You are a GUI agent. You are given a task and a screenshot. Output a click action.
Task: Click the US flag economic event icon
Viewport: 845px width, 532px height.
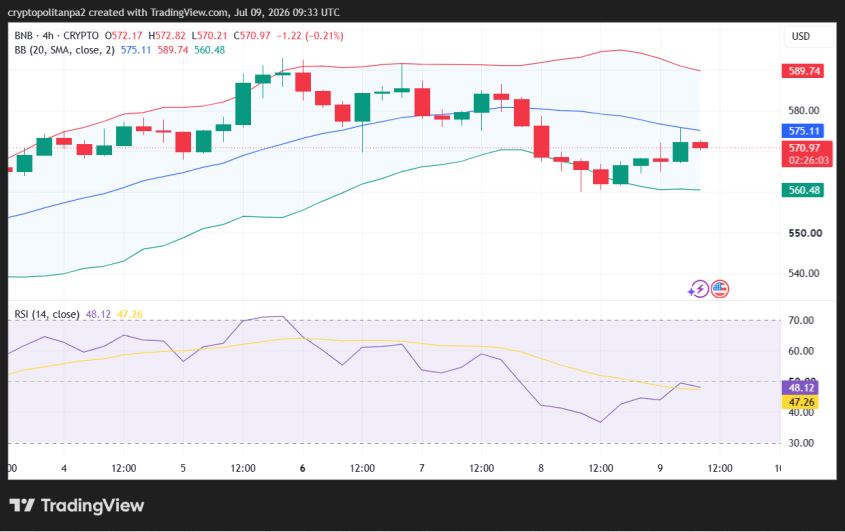[x=720, y=289]
